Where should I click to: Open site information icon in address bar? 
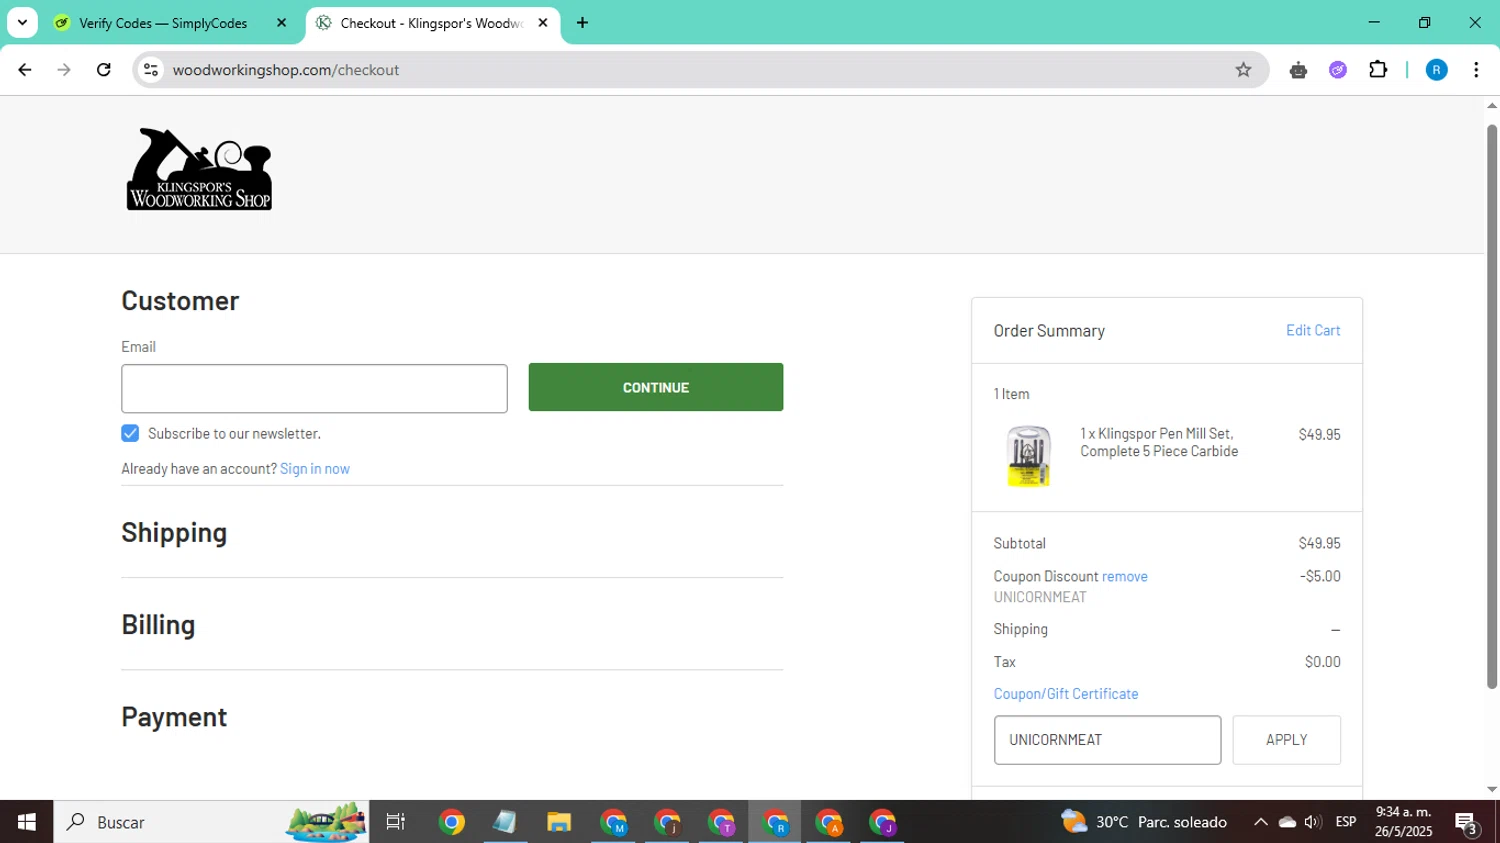tap(151, 70)
